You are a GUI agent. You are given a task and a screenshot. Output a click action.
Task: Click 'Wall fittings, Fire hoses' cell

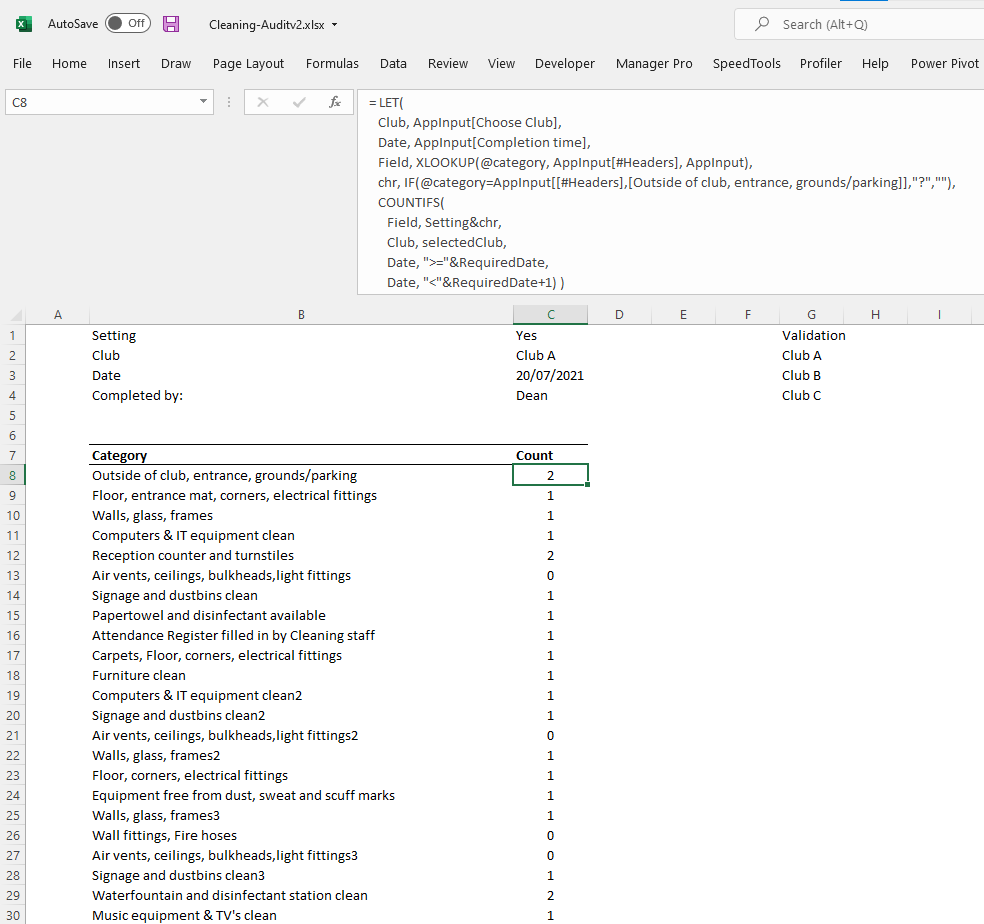tap(301, 835)
